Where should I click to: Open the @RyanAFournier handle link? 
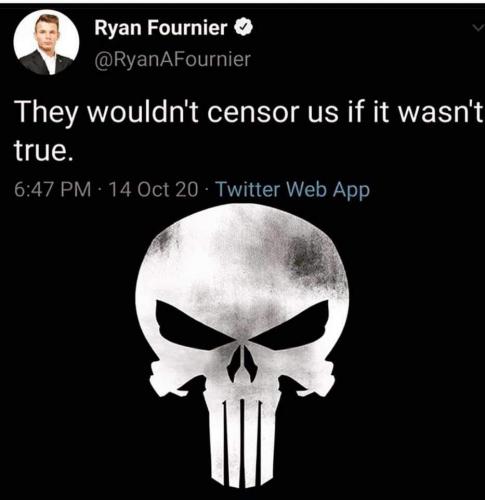pos(173,59)
